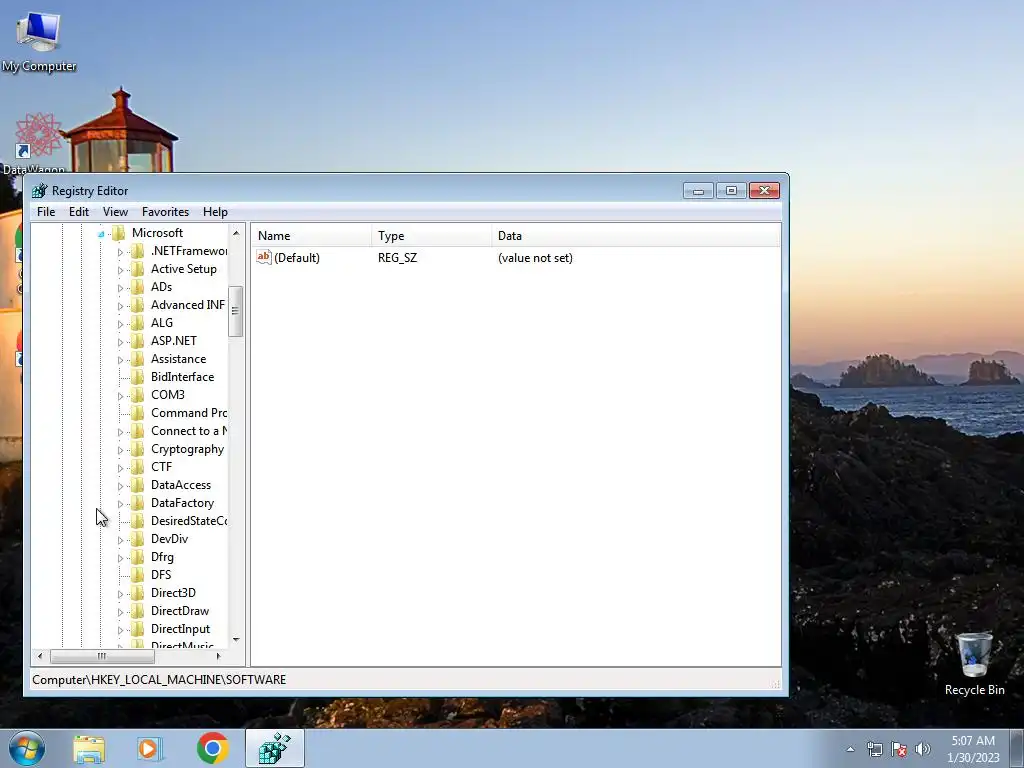
Task: Click the Registry Editor taskbar button
Action: click(x=275, y=748)
